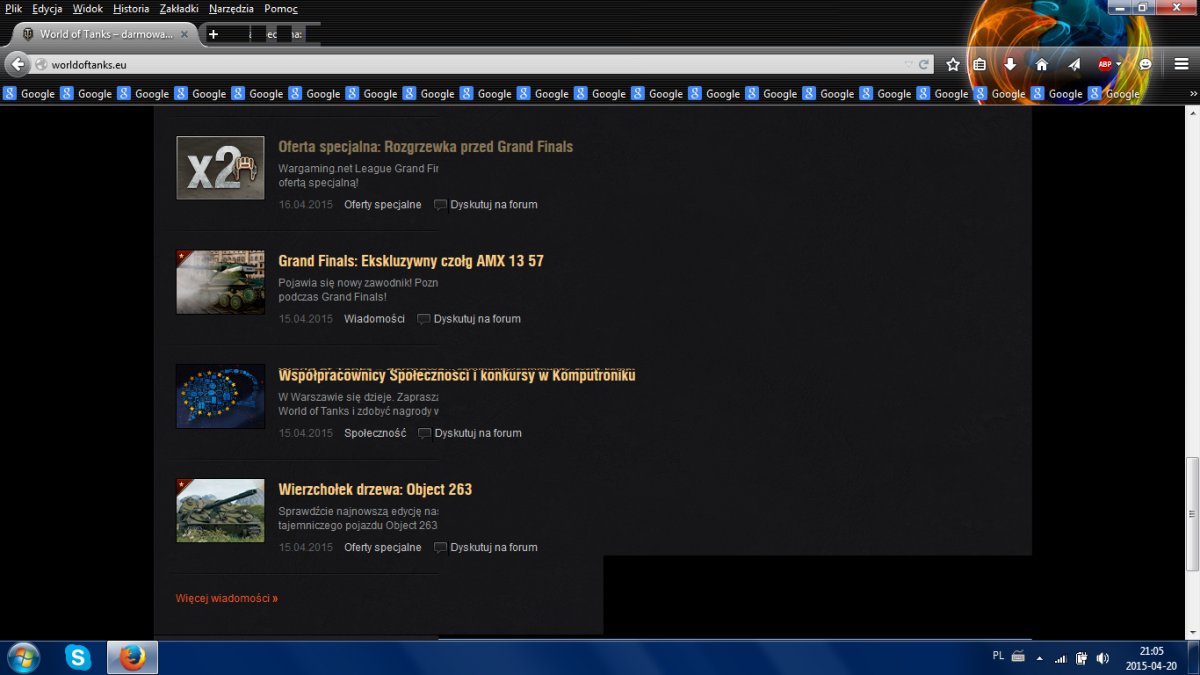Click the Adblock Plus ABP icon
Screen dimensions: 1200x675
click(1105, 64)
